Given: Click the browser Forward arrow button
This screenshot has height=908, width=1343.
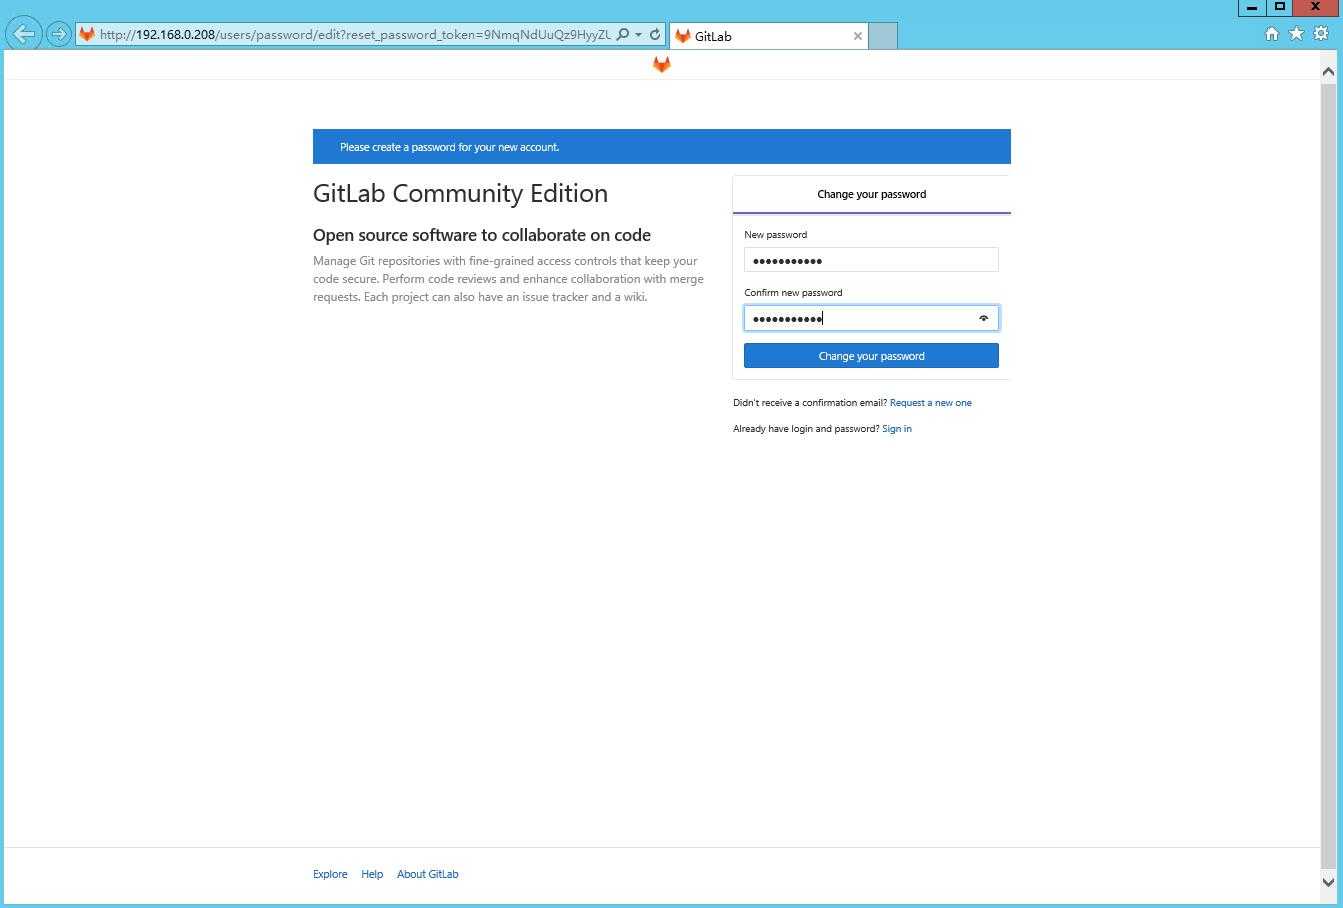Looking at the screenshot, I should pyautogui.click(x=59, y=34).
